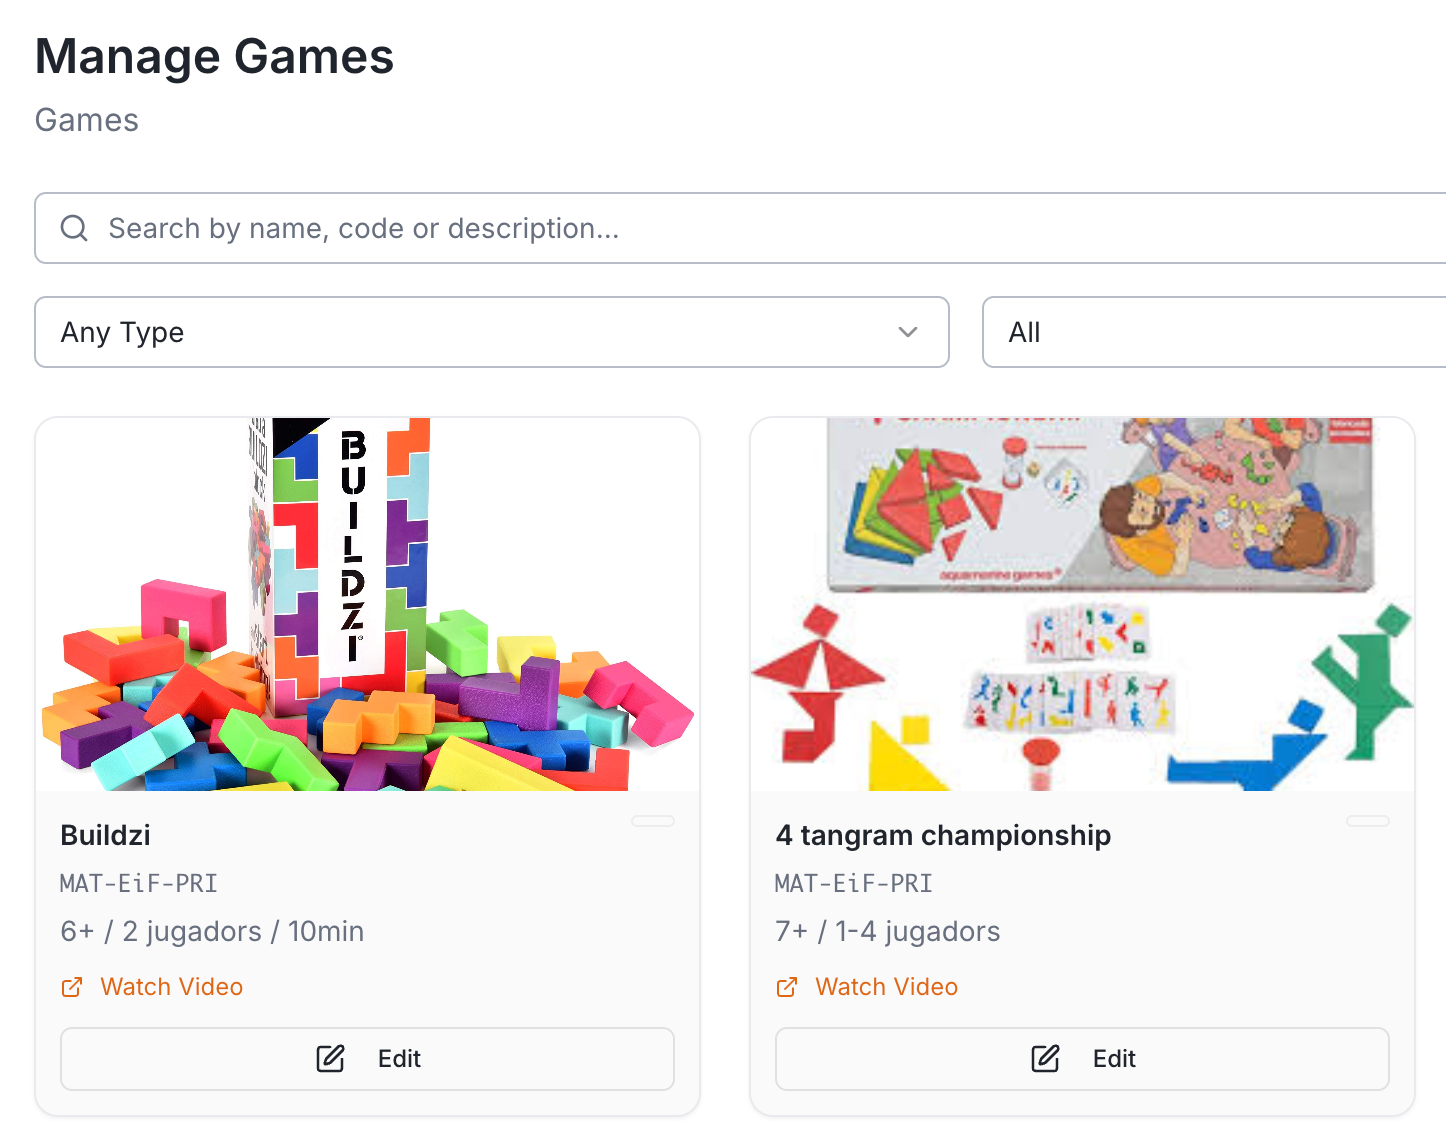This screenshot has width=1446, height=1148.
Task: Open the Any Type dropdown
Action: tap(490, 332)
